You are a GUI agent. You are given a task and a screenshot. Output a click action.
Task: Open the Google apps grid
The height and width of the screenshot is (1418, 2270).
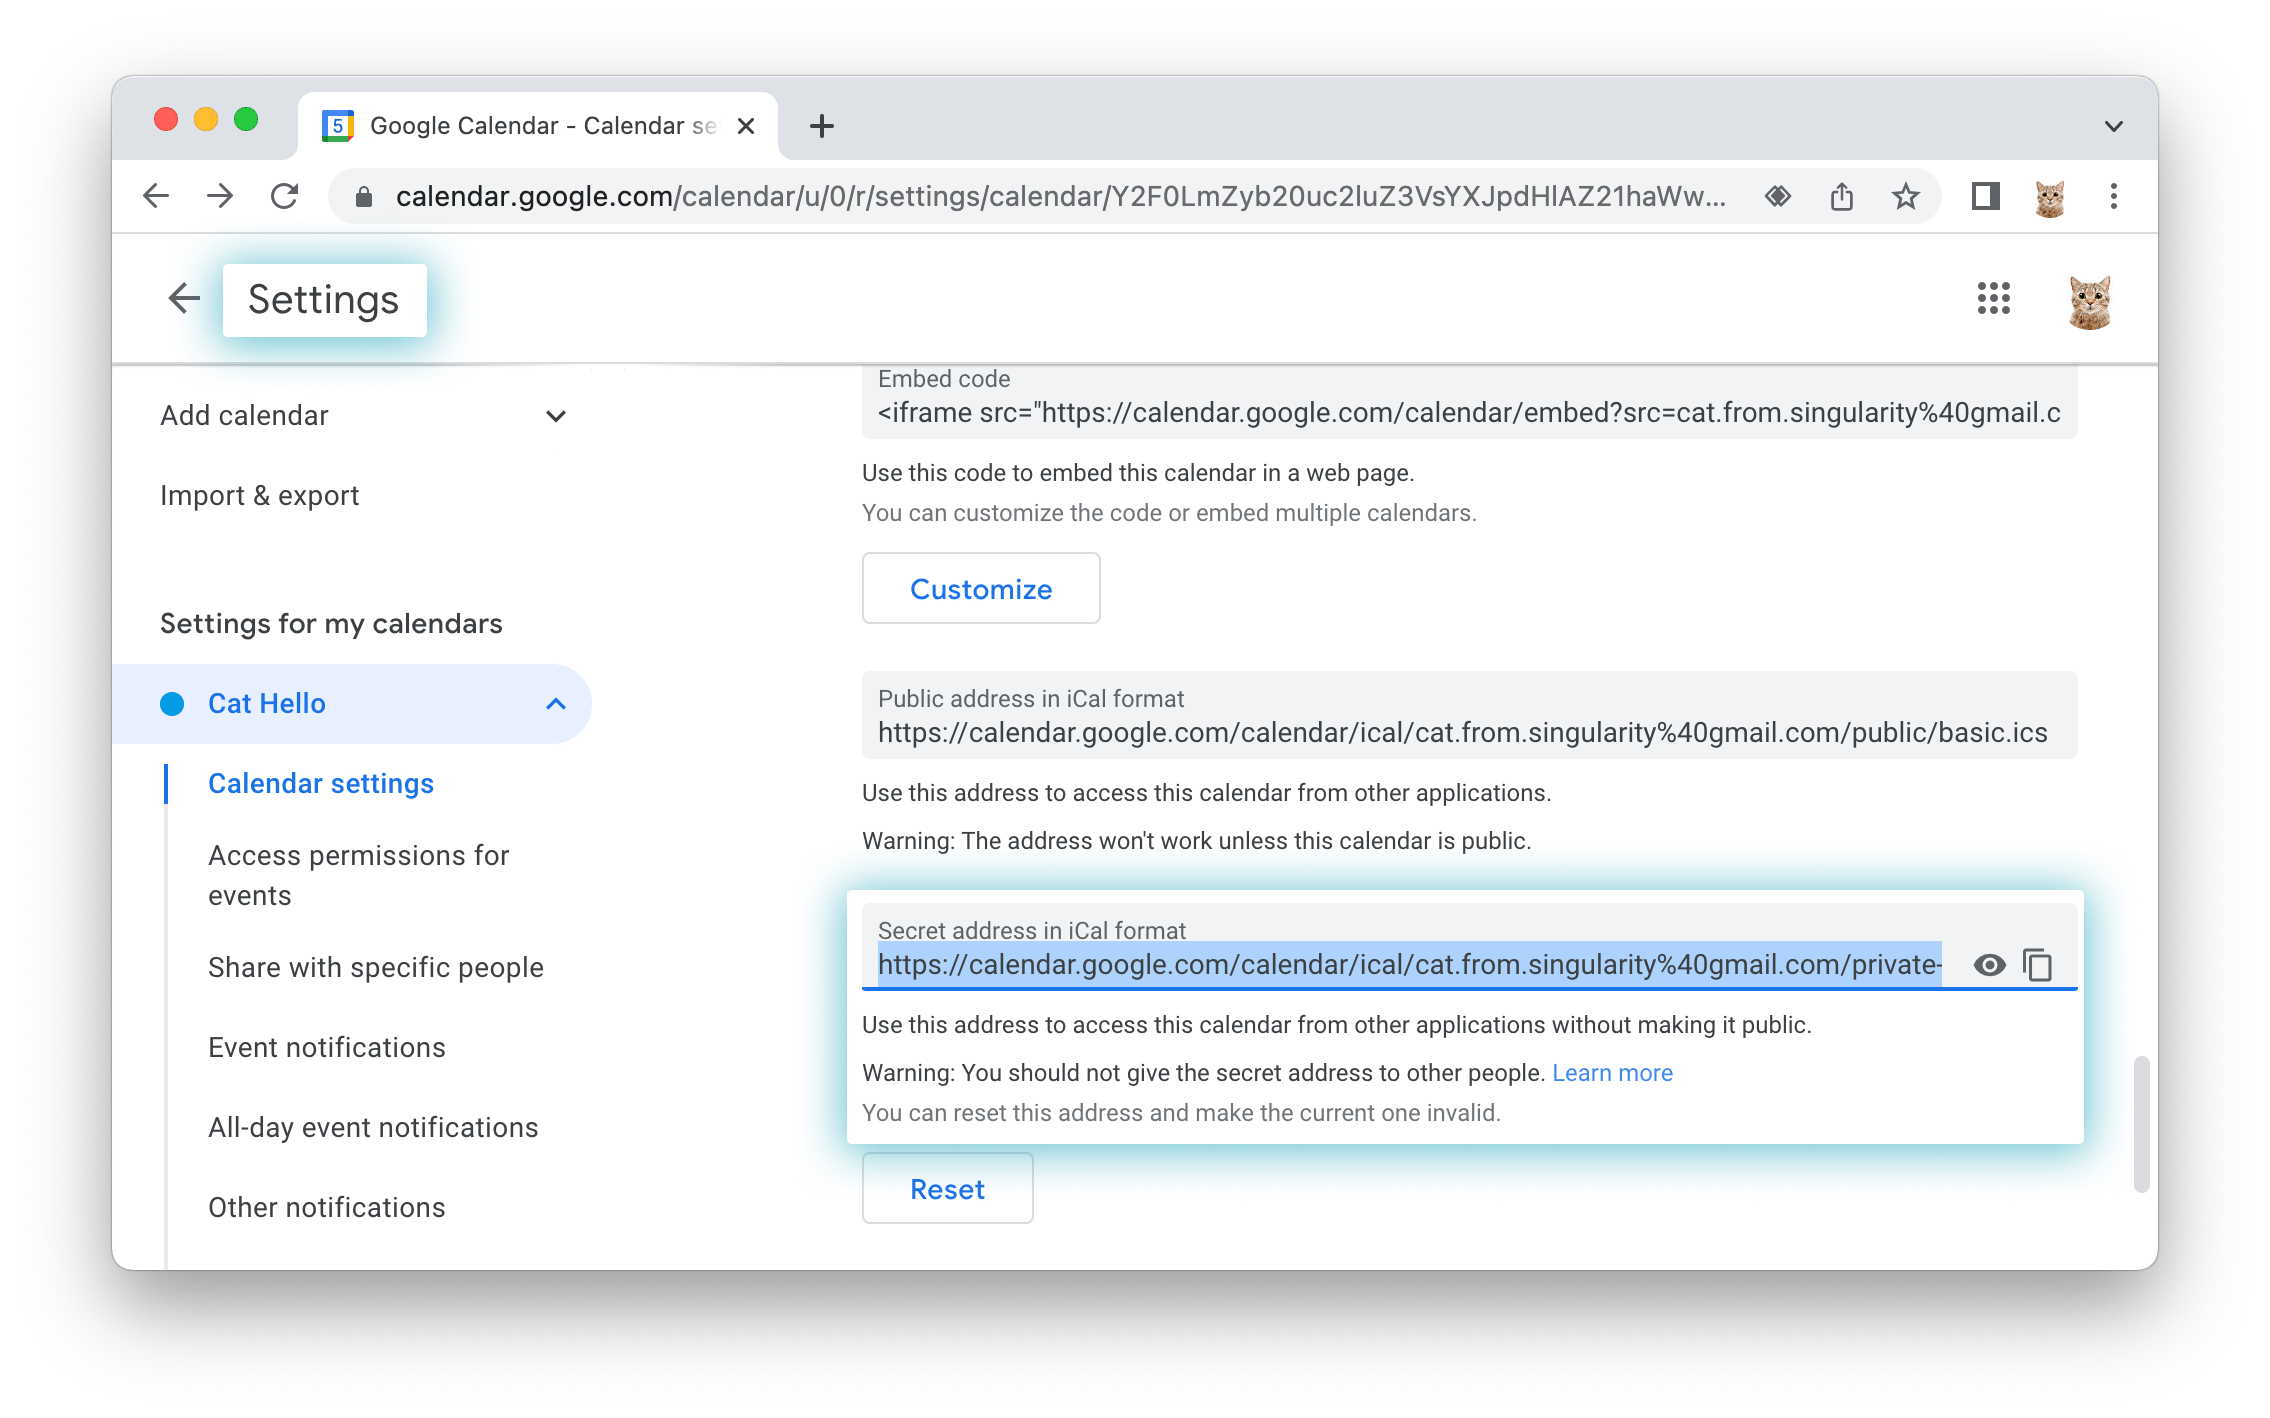pos(1993,298)
